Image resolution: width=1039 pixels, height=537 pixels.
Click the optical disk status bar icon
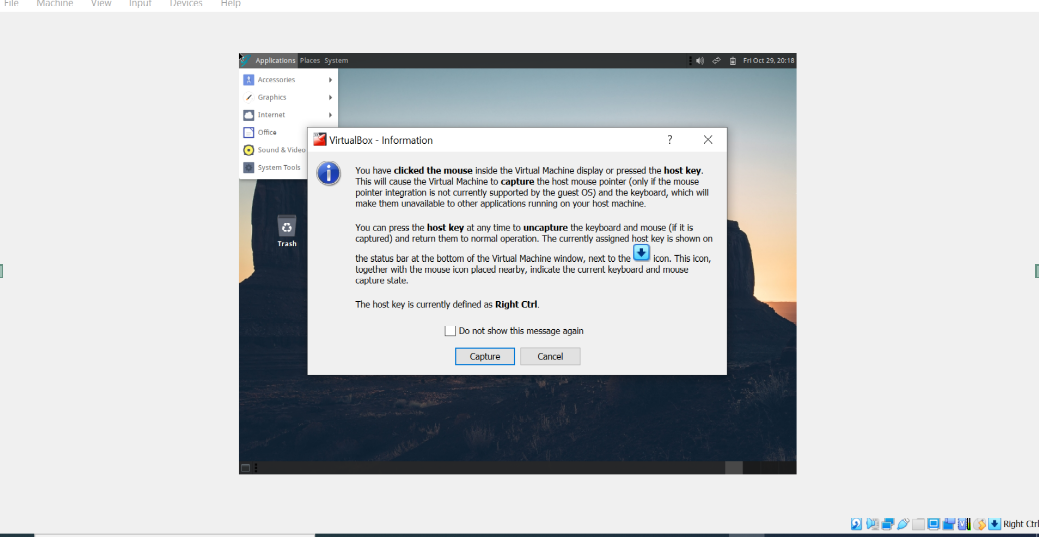tap(856, 524)
